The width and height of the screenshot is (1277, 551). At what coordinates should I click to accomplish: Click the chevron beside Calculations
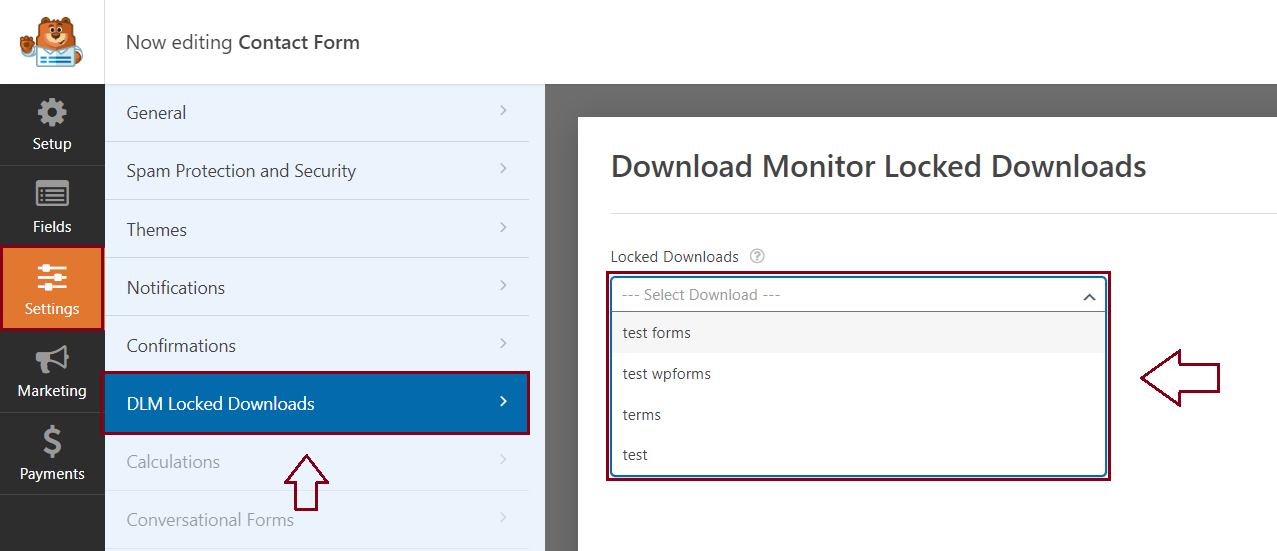point(503,459)
